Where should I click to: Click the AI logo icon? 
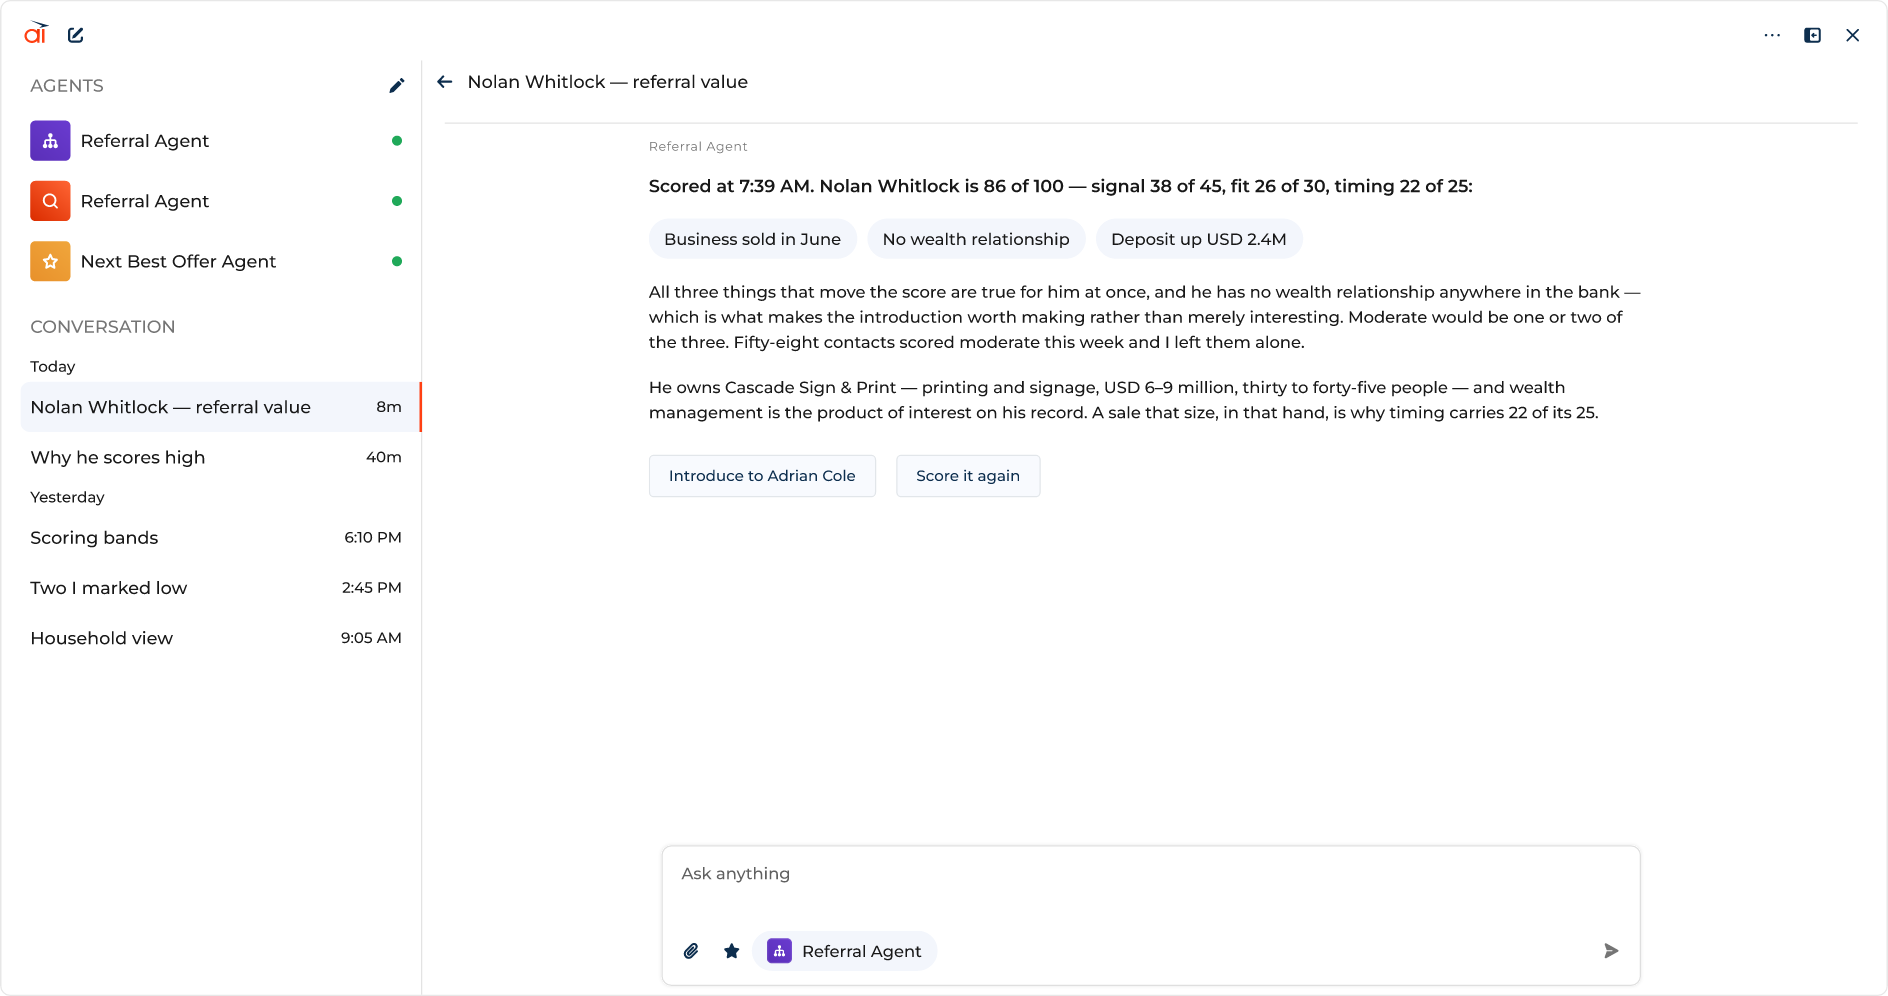36,34
